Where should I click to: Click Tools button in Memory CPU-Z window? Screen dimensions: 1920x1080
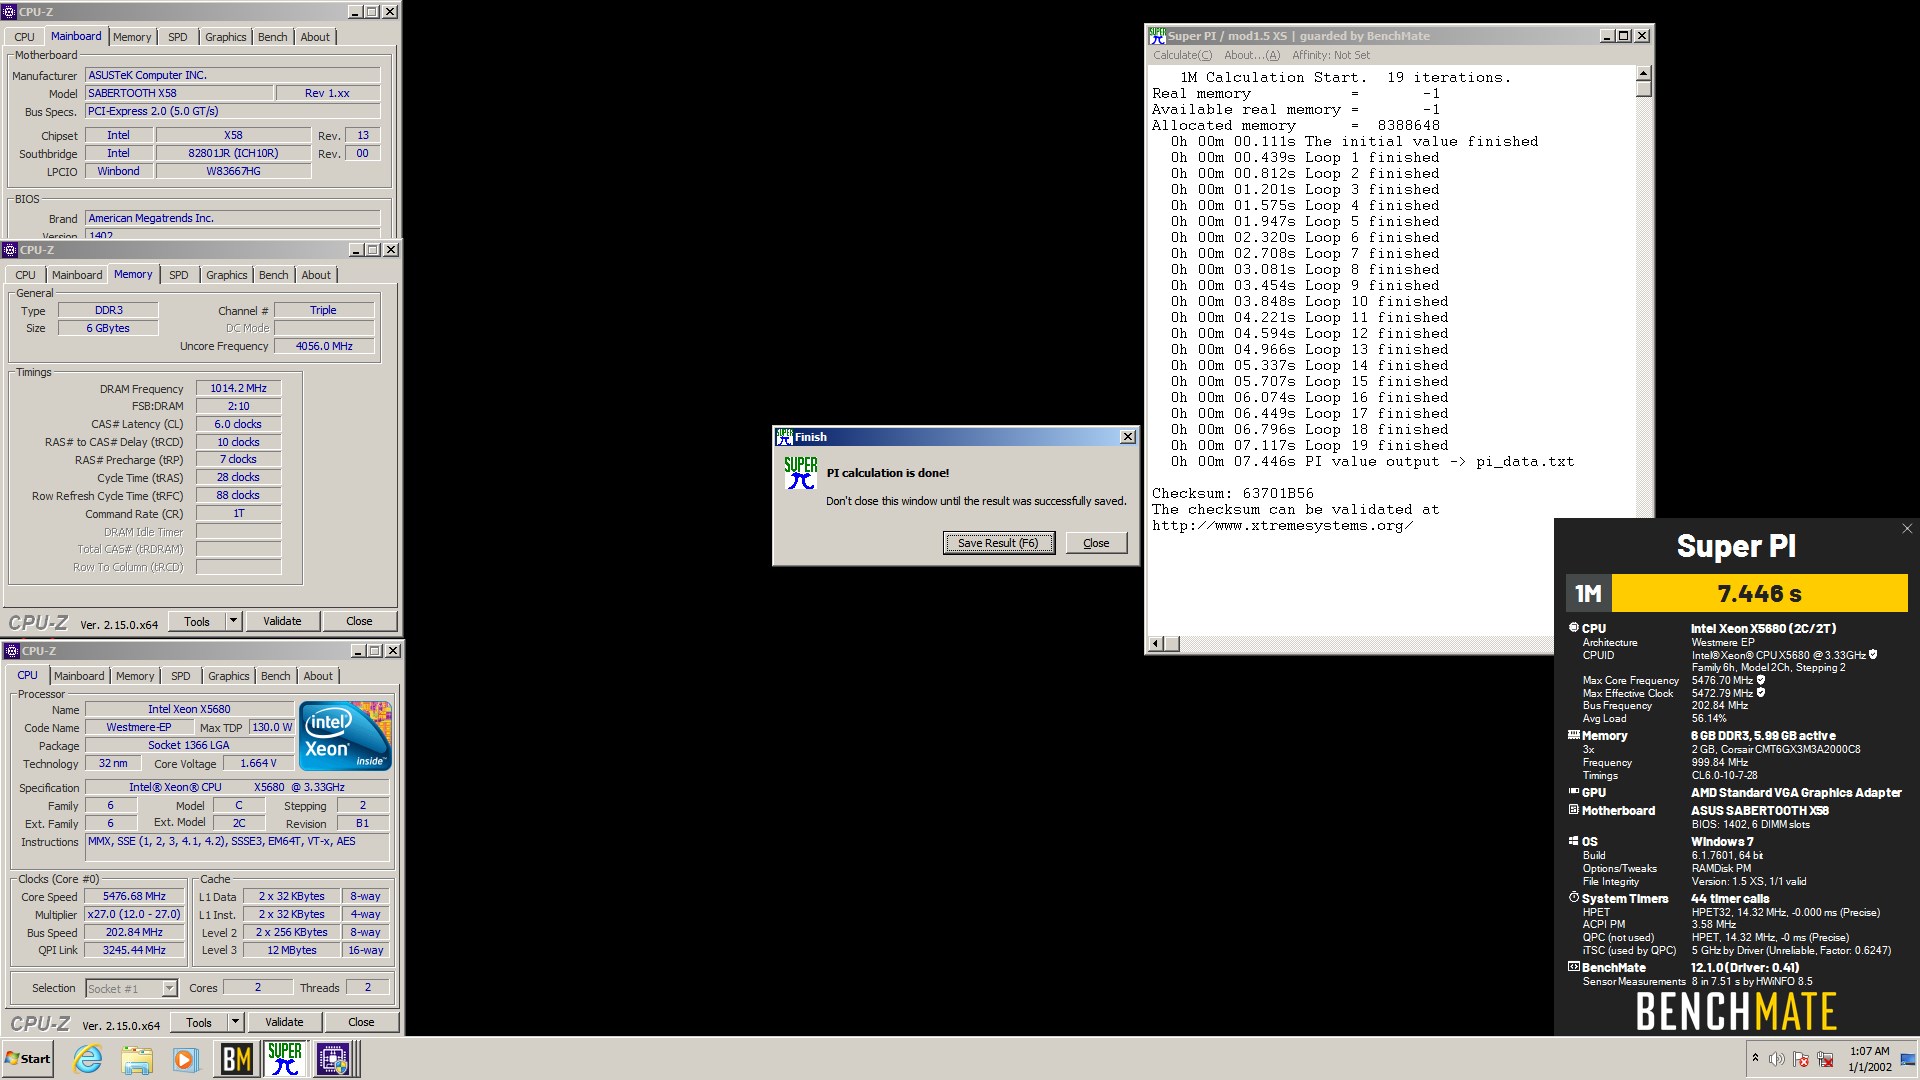click(x=197, y=621)
